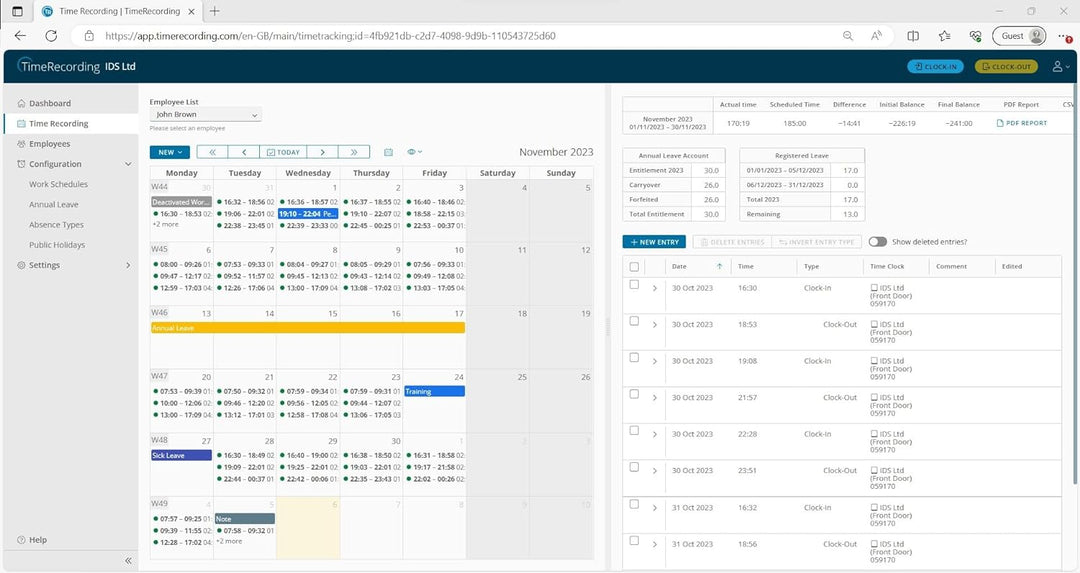Open the eye visibility options dropdown
Viewport: 1080px width, 573px height.
tap(415, 152)
